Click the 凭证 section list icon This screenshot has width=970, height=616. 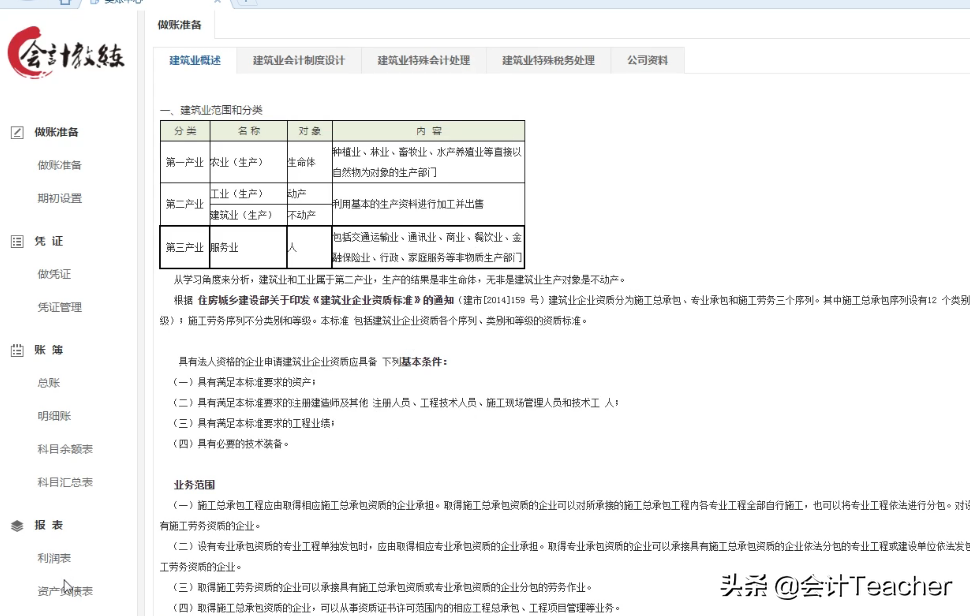pos(16,240)
